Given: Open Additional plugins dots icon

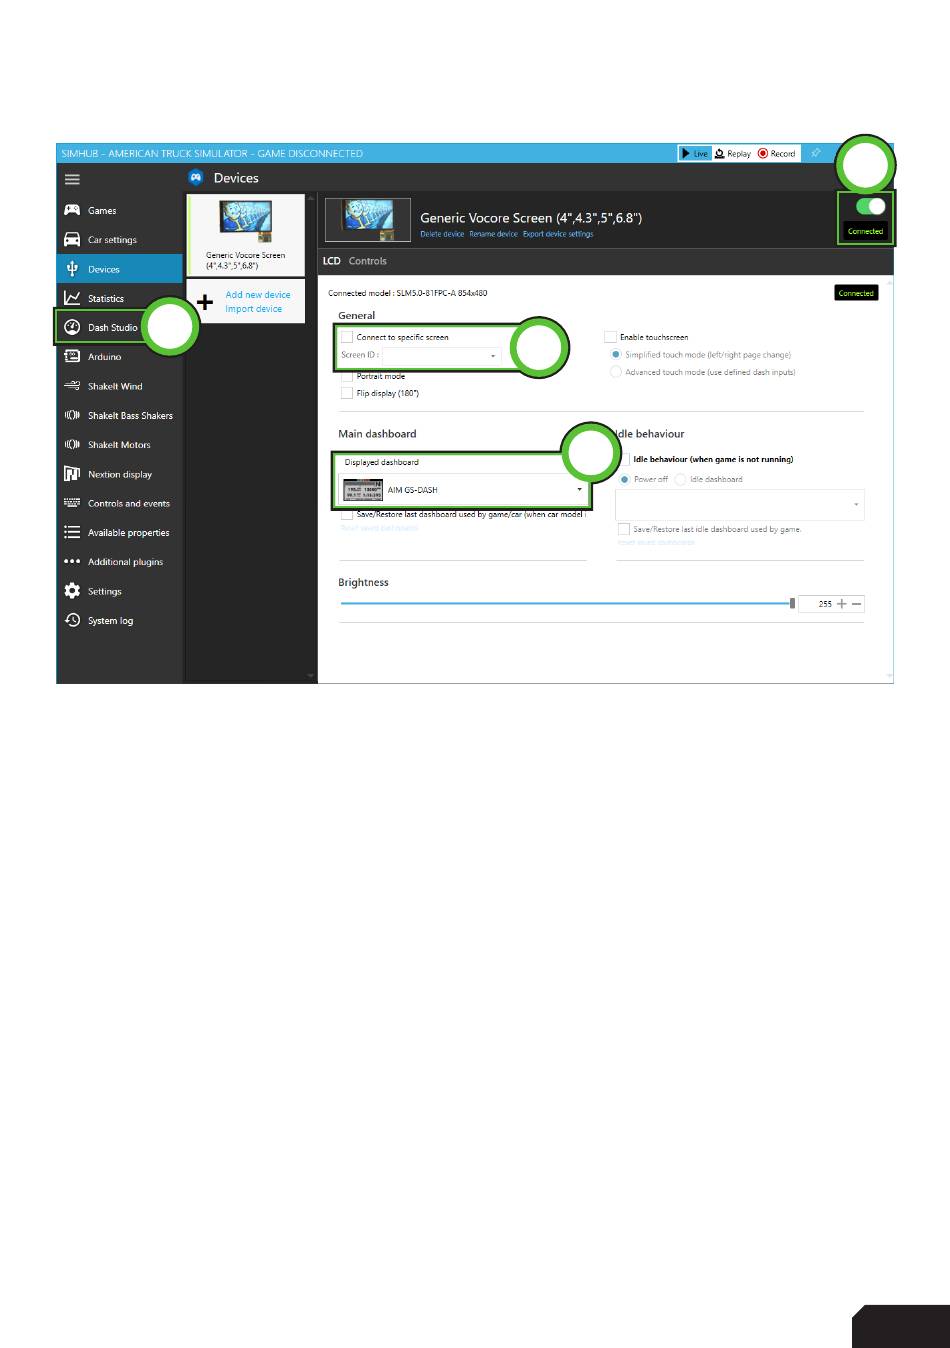Looking at the screenshot, I should (x=72, y=562).
